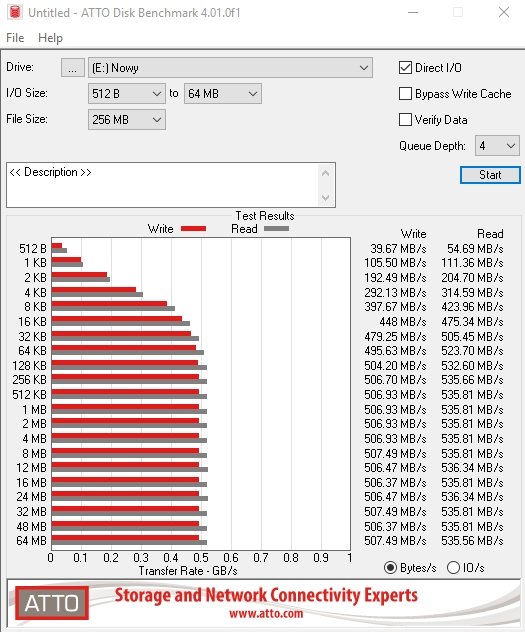Close the ATTO Disk Benchmark window

tap(504, 12)
